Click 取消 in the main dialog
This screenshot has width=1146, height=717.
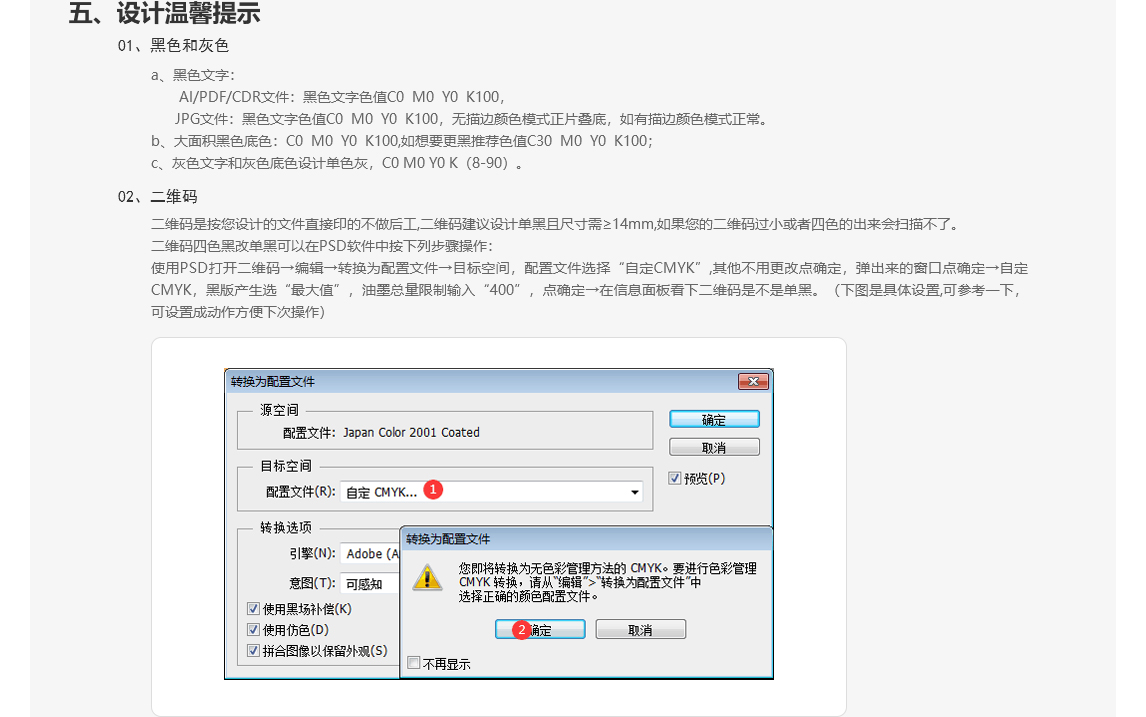click(x=715, y=446)
